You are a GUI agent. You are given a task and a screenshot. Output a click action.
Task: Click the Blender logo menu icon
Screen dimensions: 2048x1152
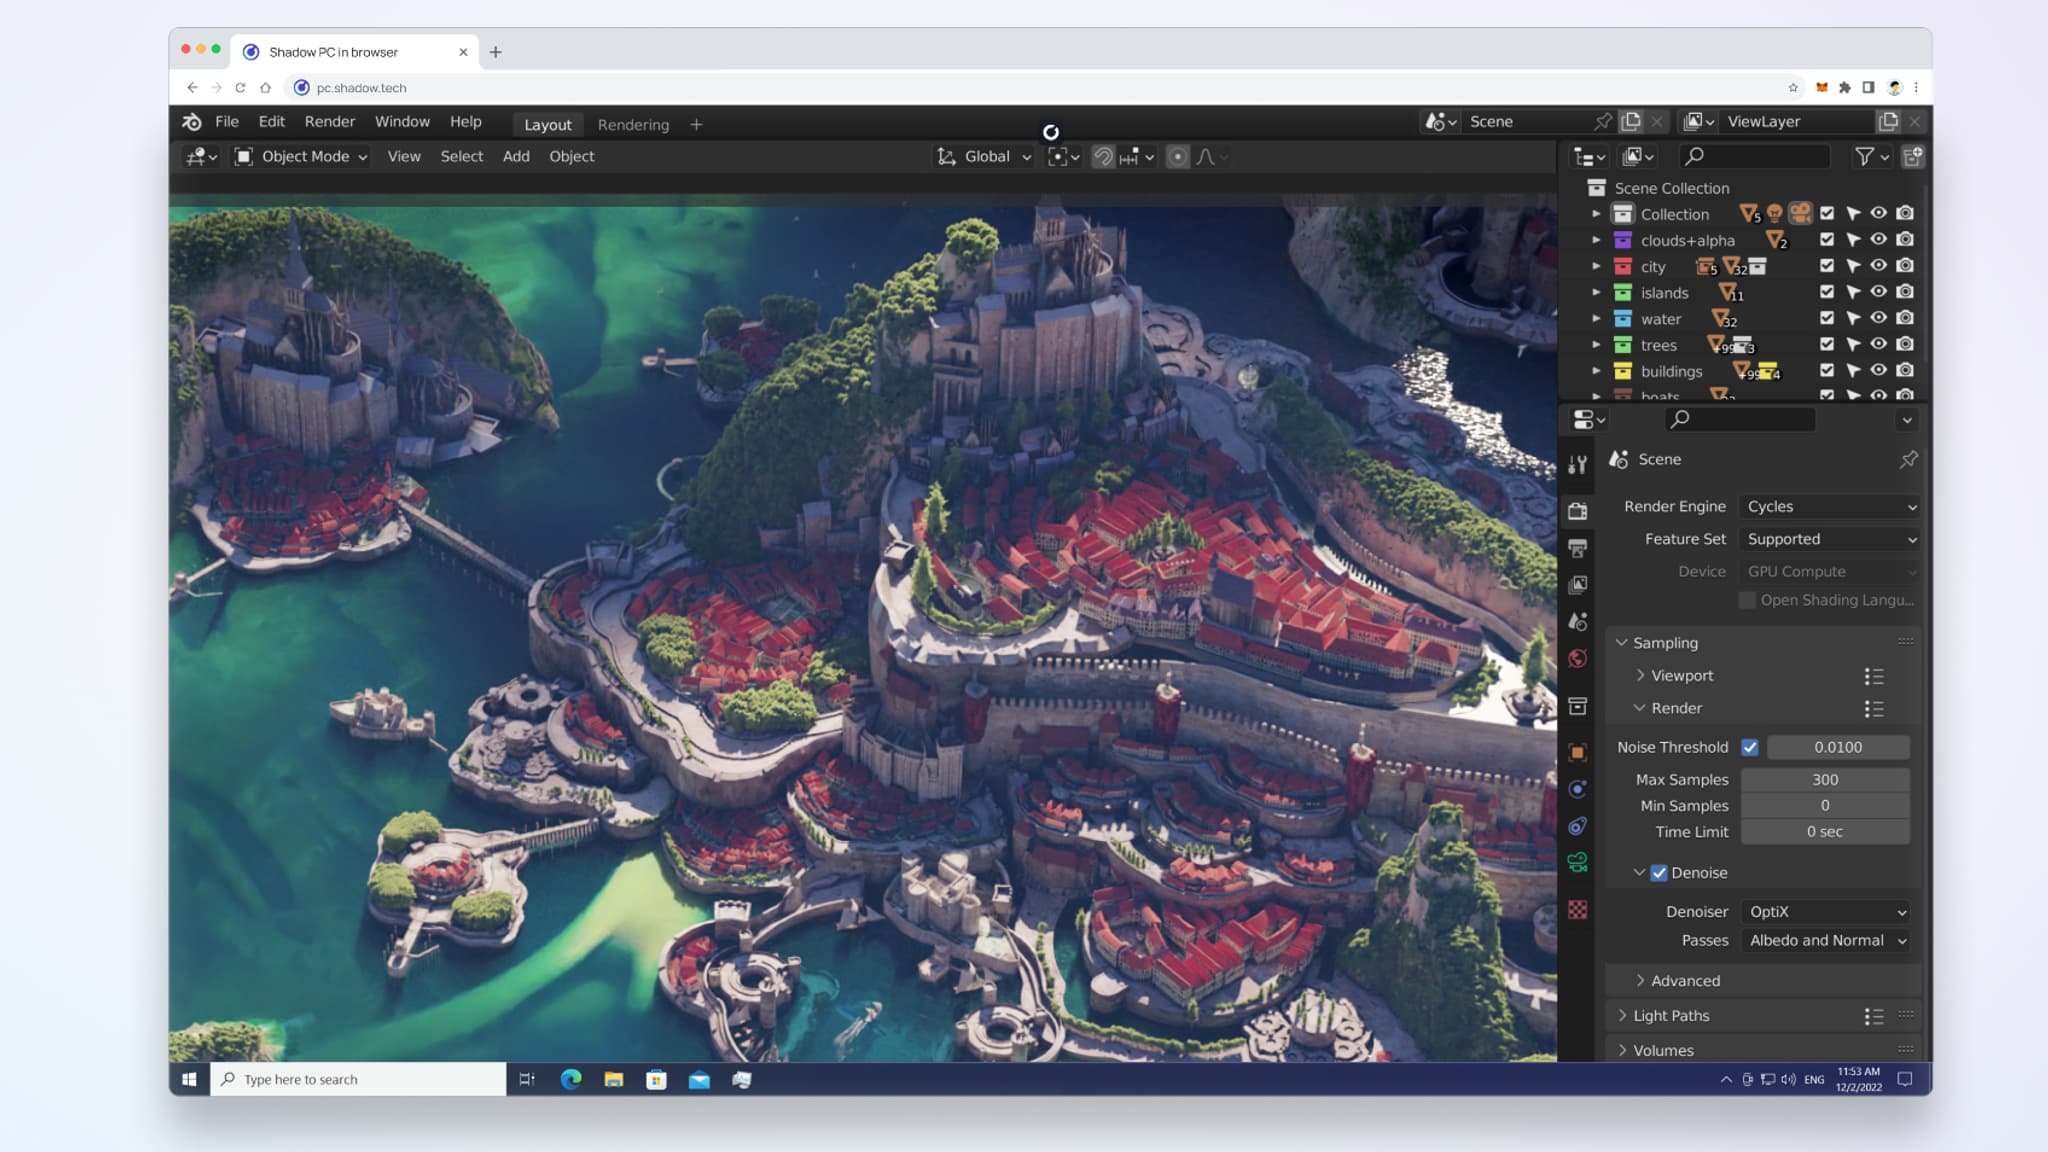point(192,122)
